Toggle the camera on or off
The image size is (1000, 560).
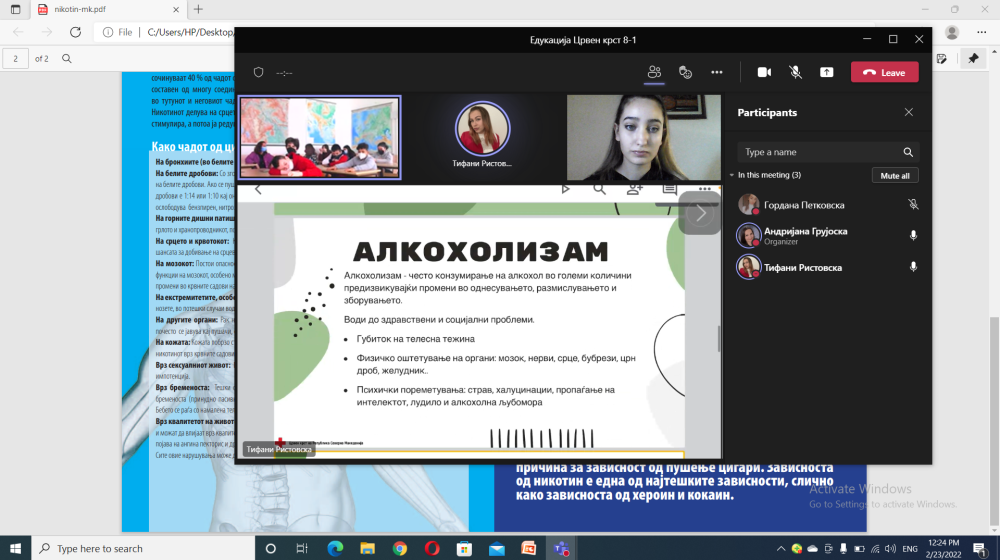click(x=764, y=72)
